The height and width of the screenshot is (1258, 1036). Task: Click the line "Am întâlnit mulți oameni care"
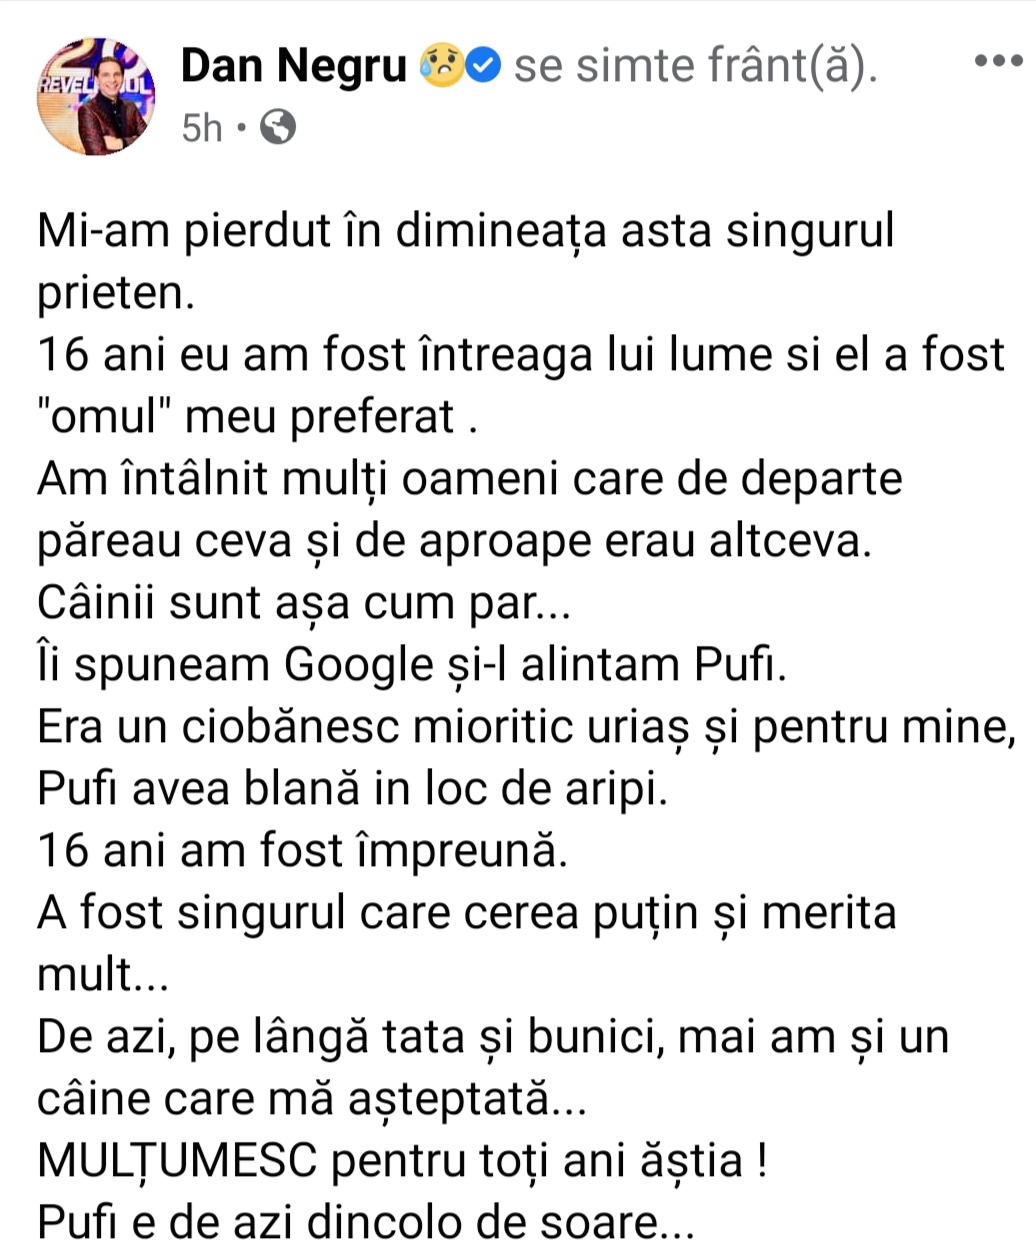[470, 480]
